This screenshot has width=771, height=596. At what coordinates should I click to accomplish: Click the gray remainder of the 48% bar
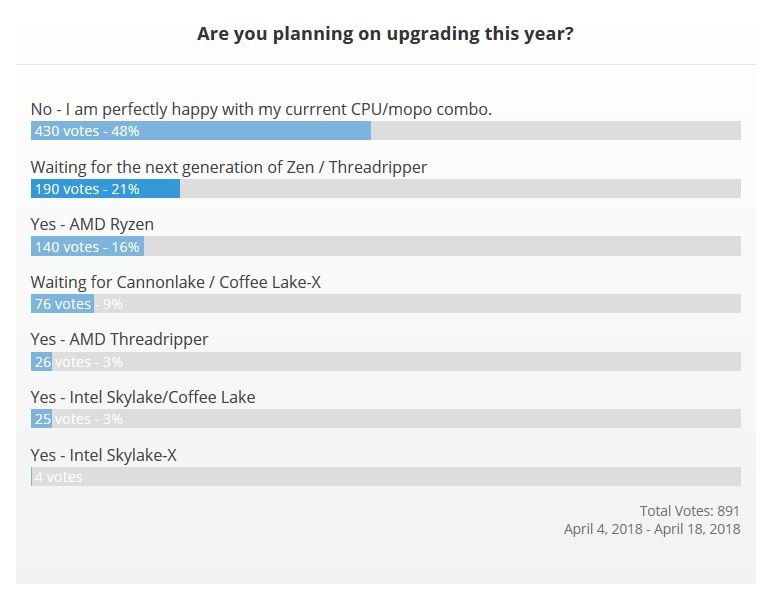click(556, 131)
